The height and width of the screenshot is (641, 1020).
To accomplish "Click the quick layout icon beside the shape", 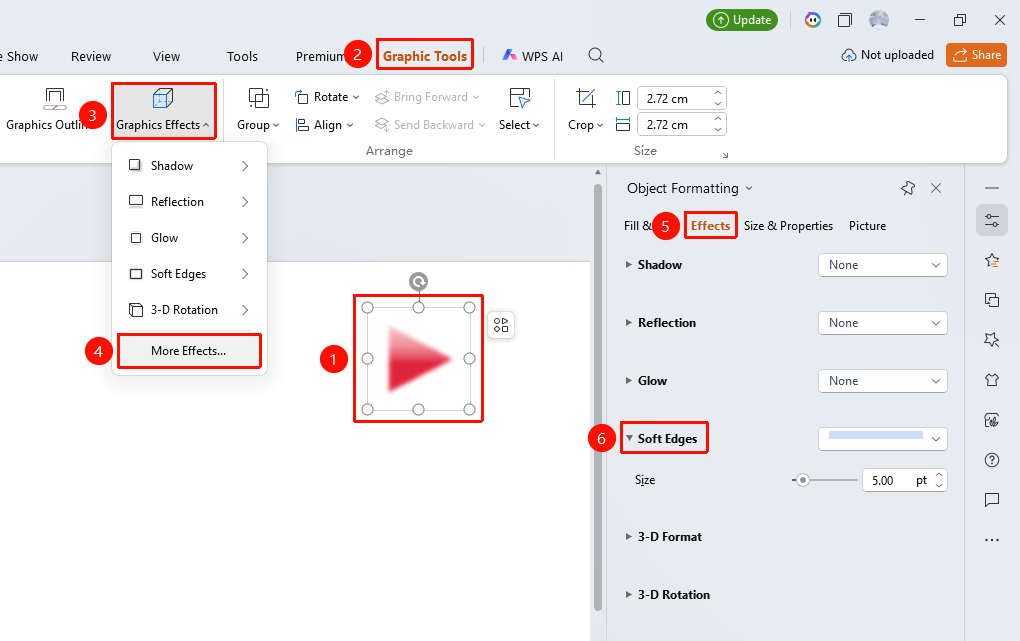I will [501, 325].
